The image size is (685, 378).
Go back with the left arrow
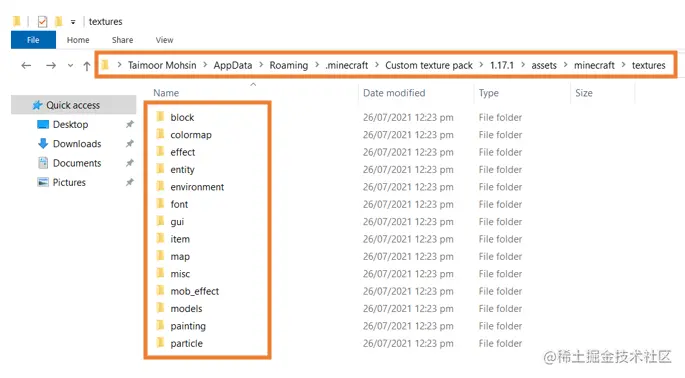click(x=26, y=66)
